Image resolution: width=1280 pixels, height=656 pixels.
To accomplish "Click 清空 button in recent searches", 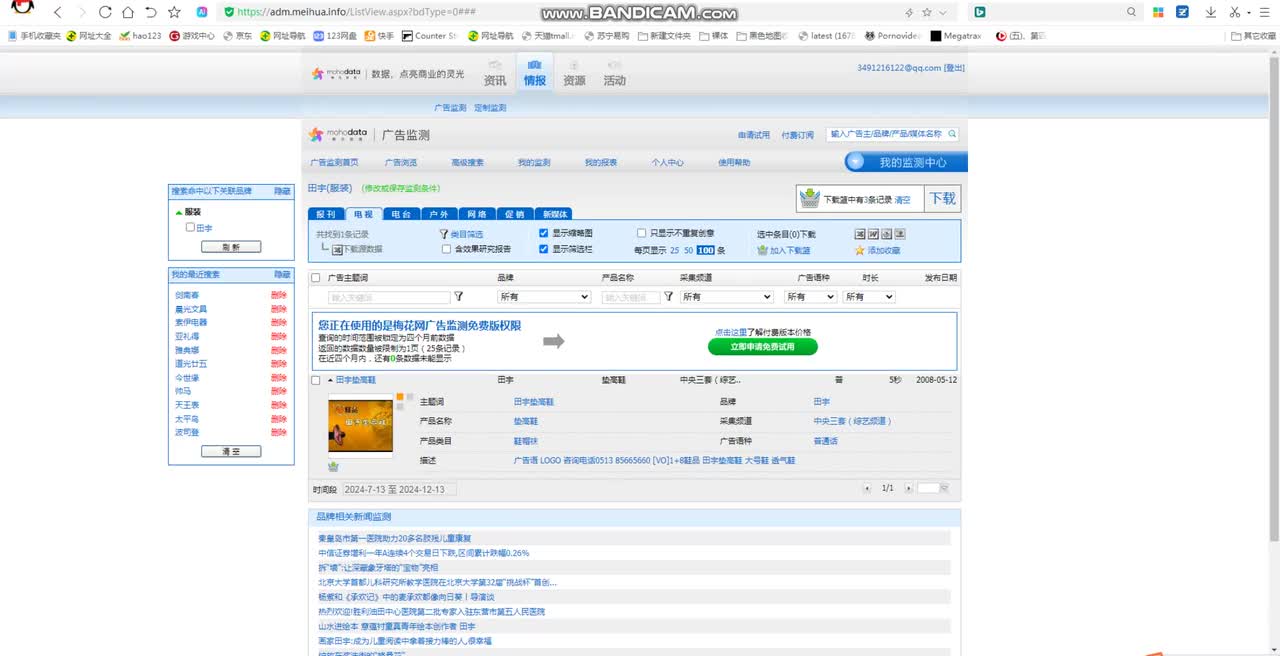I will pos(231,451).
